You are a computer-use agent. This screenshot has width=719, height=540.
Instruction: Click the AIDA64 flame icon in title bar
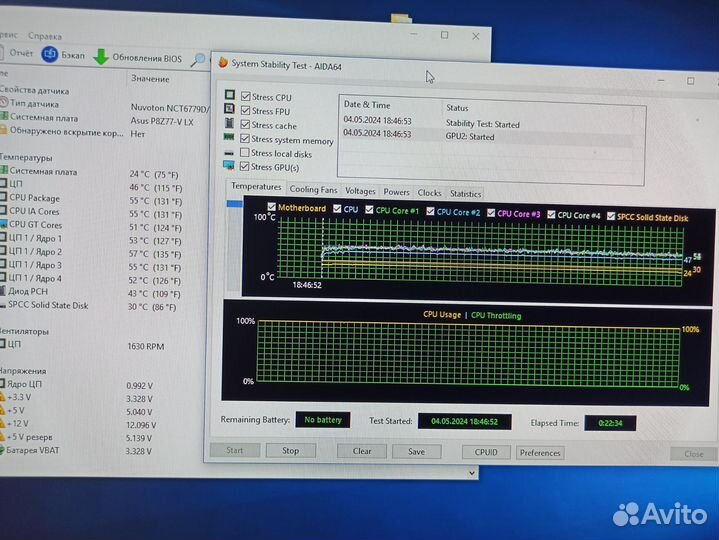(223, 62)
